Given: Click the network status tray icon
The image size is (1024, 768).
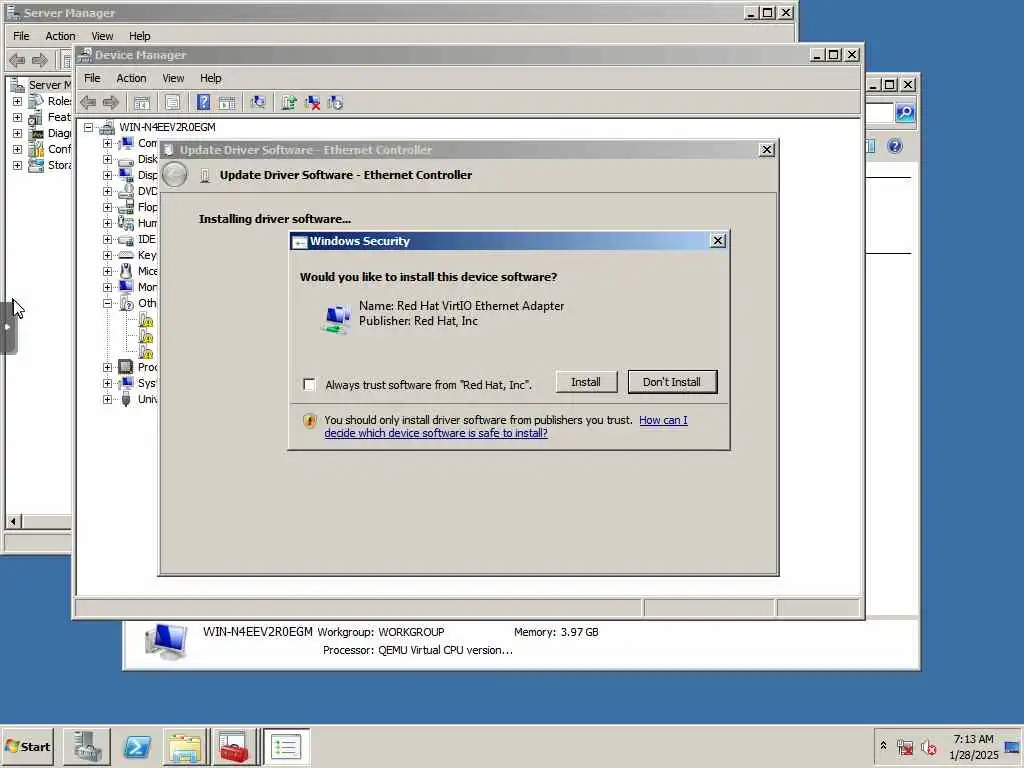Looking at the screenshot, I should click(904, 747).
